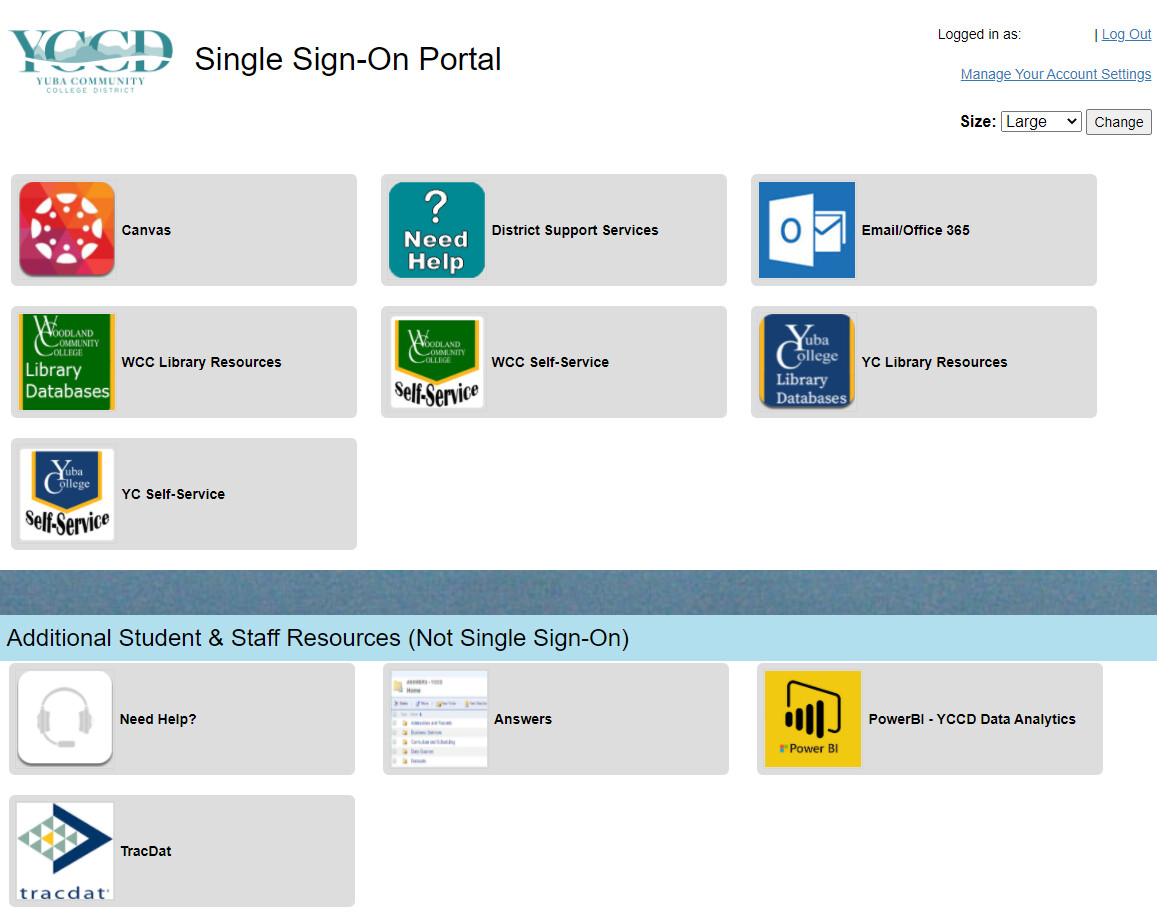Click the YC Library Resources label

934,362
